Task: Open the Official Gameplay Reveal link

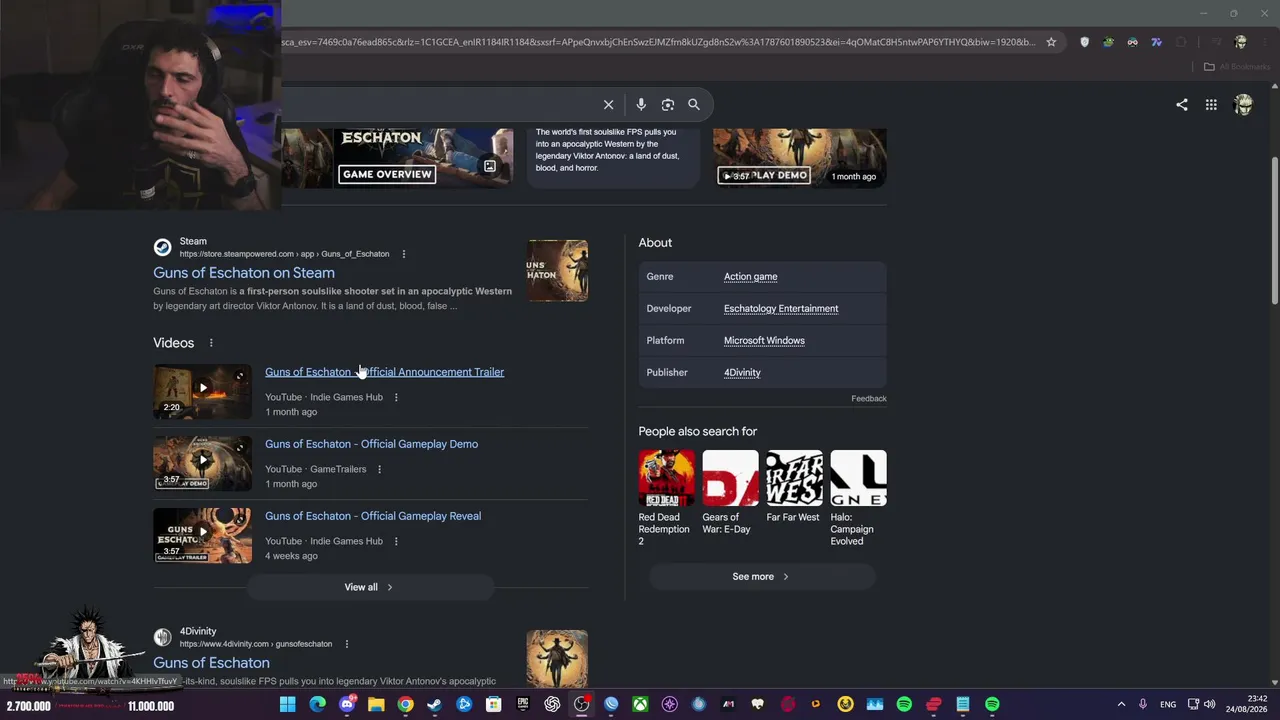Action: coord(373,516)
